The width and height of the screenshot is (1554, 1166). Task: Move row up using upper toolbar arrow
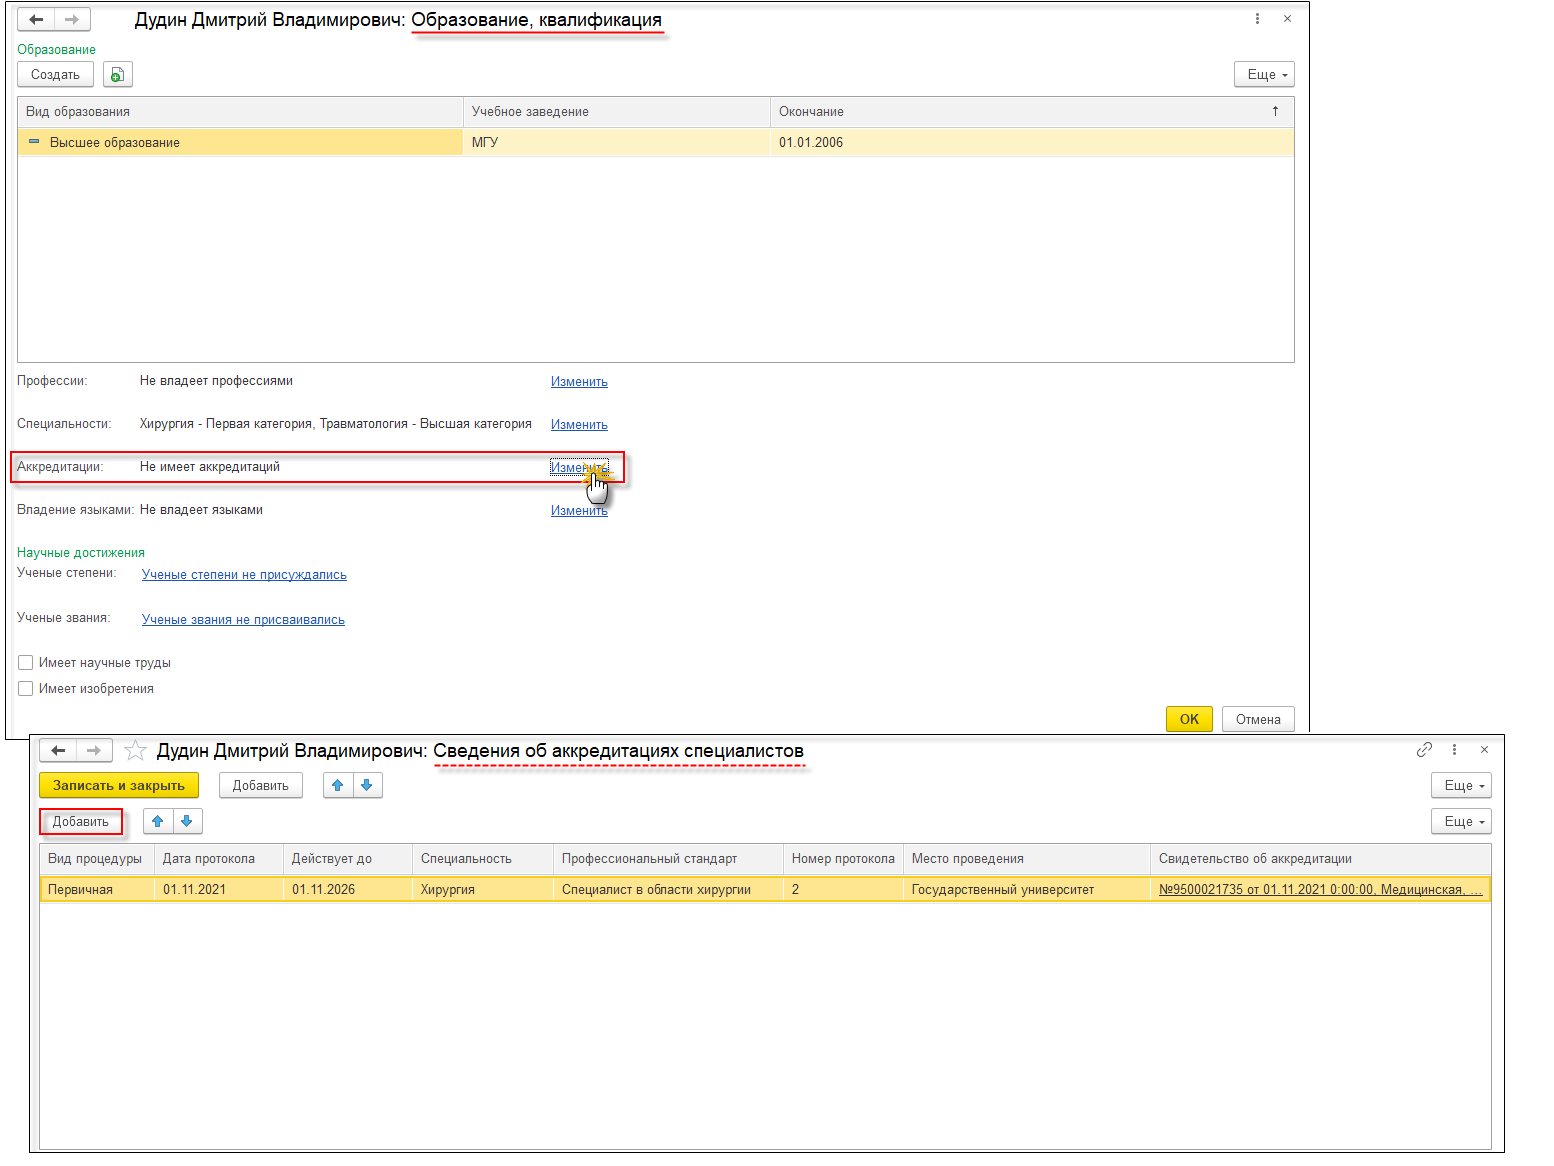pos(338,785)
